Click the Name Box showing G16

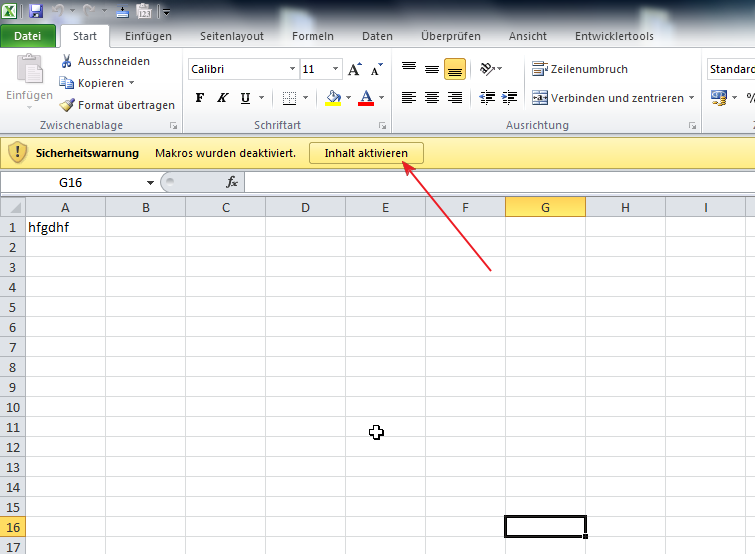pos(71,182)
